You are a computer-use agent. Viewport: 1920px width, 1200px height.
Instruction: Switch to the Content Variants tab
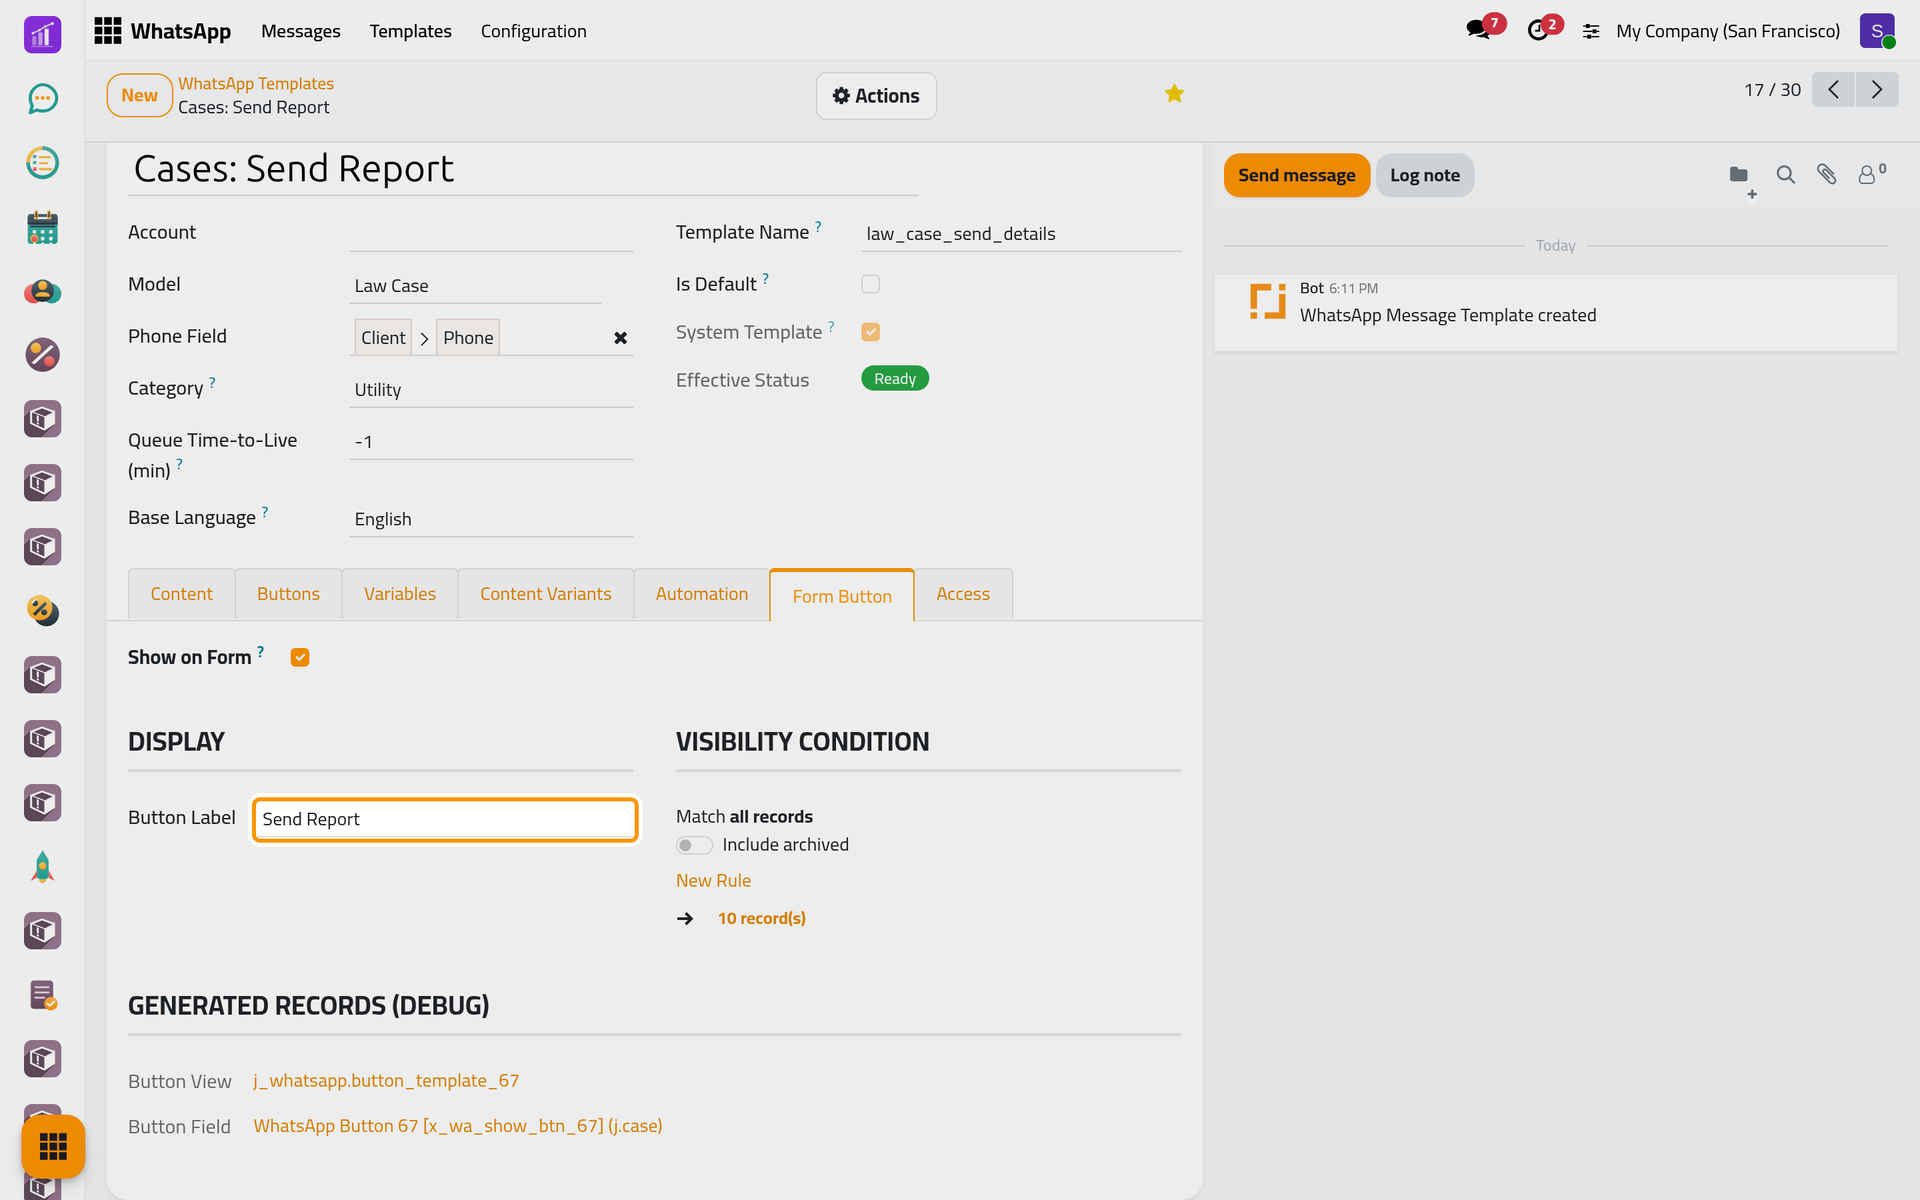(x=545, y=594)
